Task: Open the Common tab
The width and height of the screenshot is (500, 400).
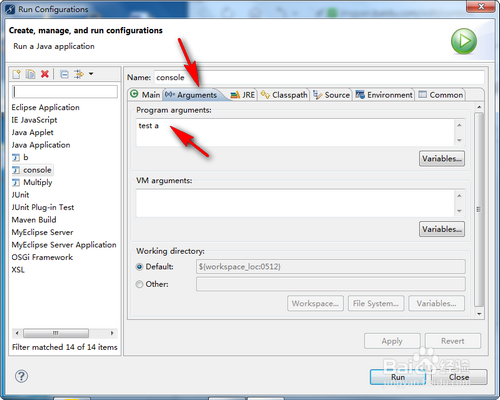Action: [x=440, y=95]
